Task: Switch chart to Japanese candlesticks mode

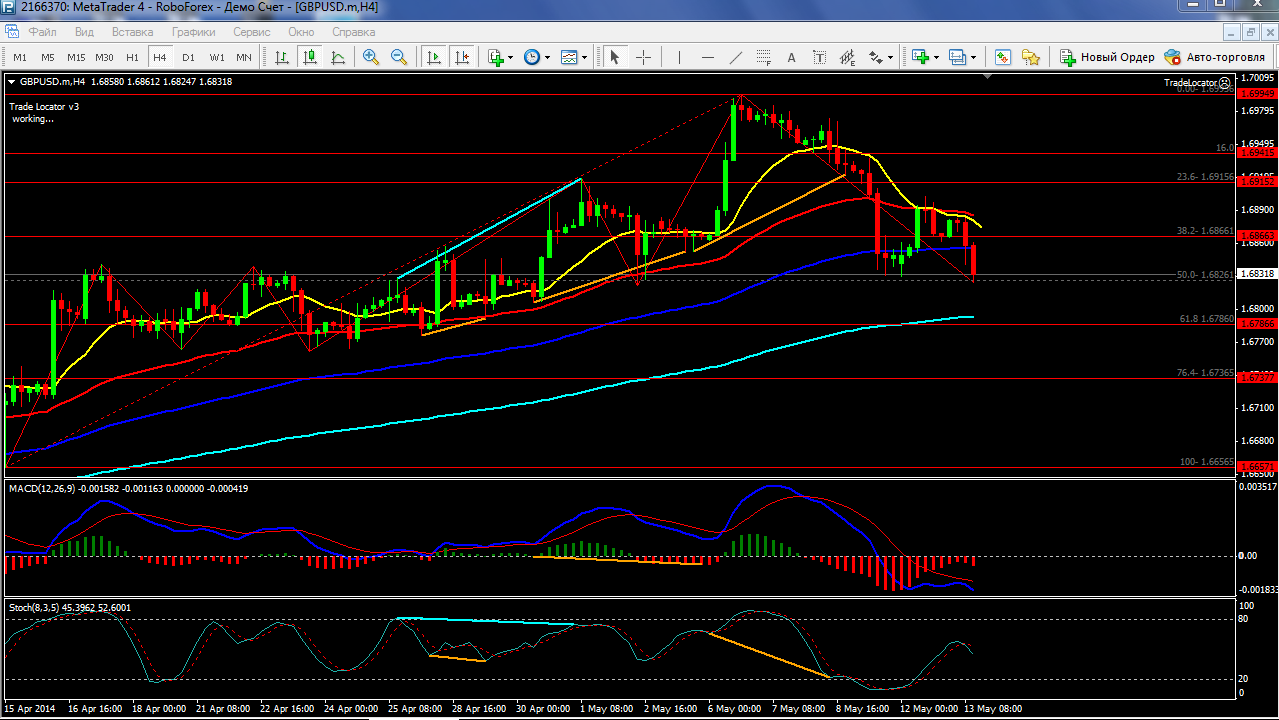Action: pyautogui.click(x=310, y=57)
